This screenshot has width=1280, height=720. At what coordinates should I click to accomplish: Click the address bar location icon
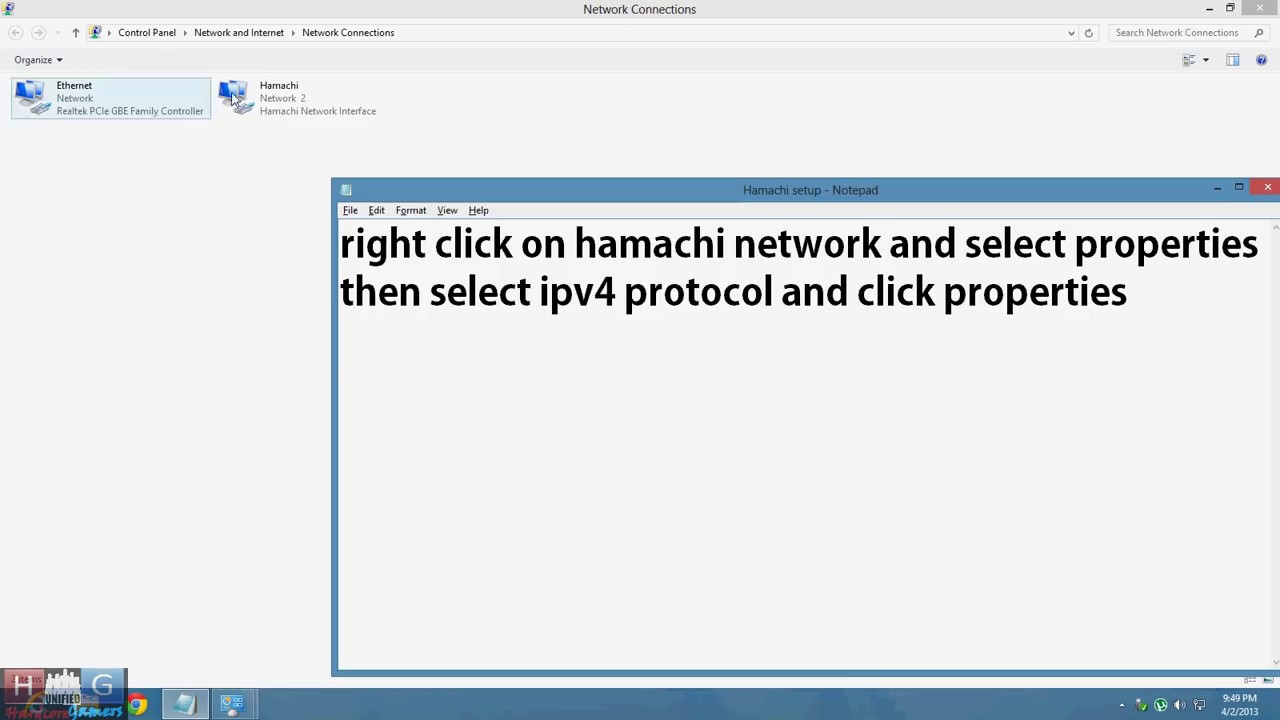point(95,32)
